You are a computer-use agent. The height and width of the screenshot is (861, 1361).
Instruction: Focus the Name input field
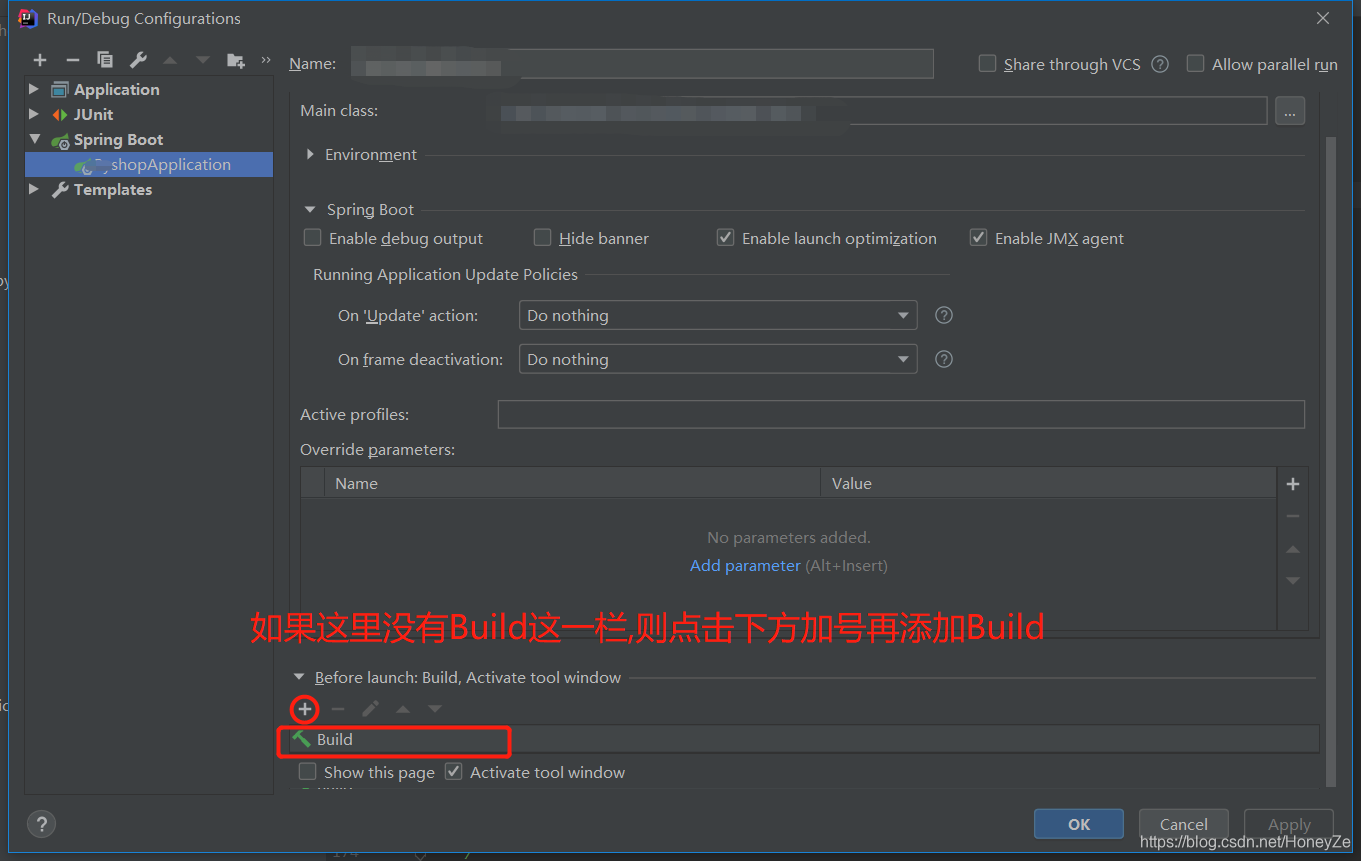pyautogui.click(x=641, y=64)
